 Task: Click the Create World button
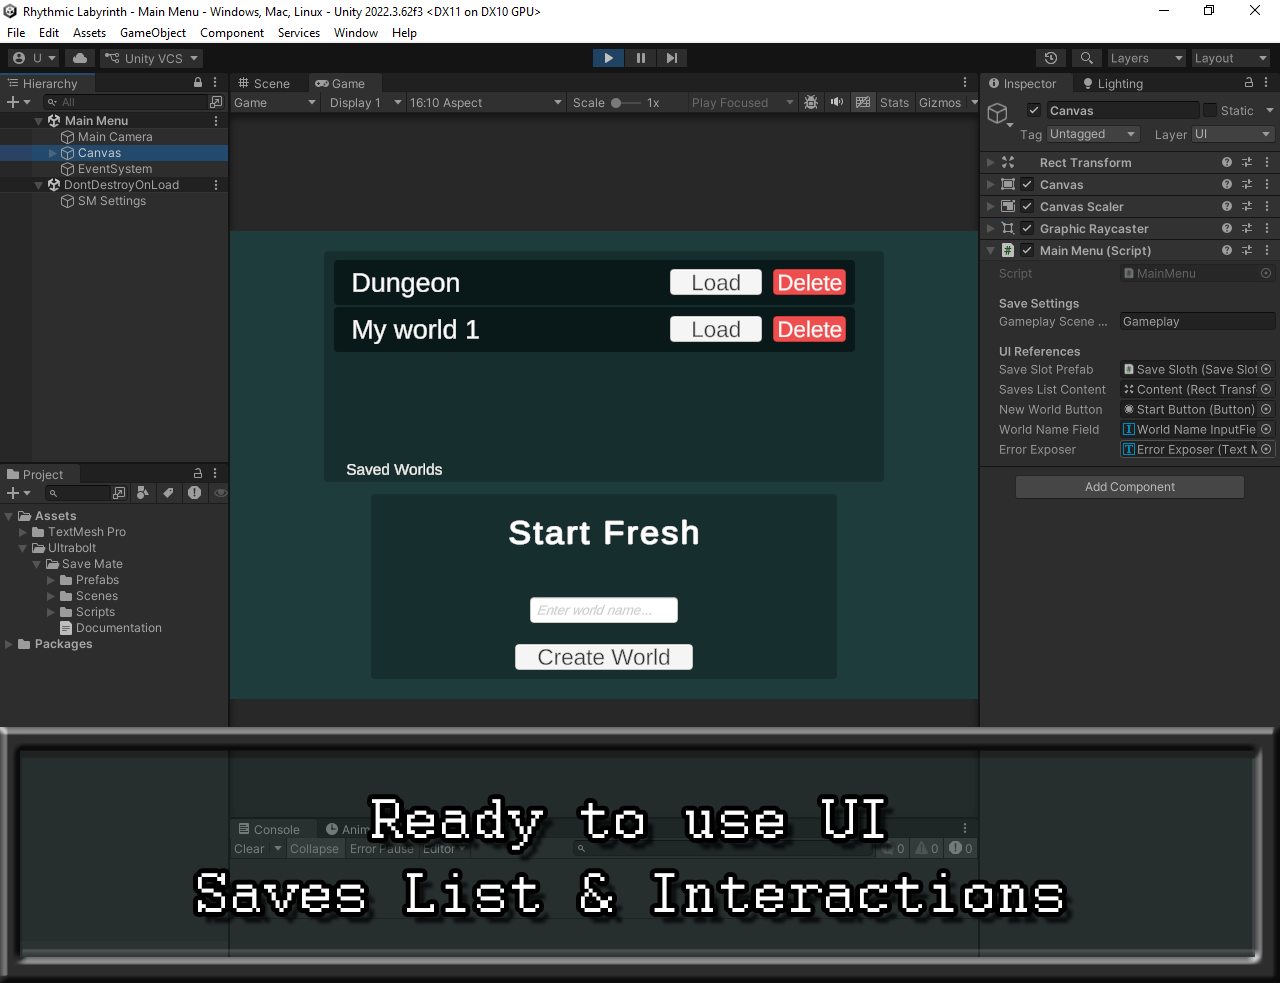pyautogui.click(x=604, y=657)
